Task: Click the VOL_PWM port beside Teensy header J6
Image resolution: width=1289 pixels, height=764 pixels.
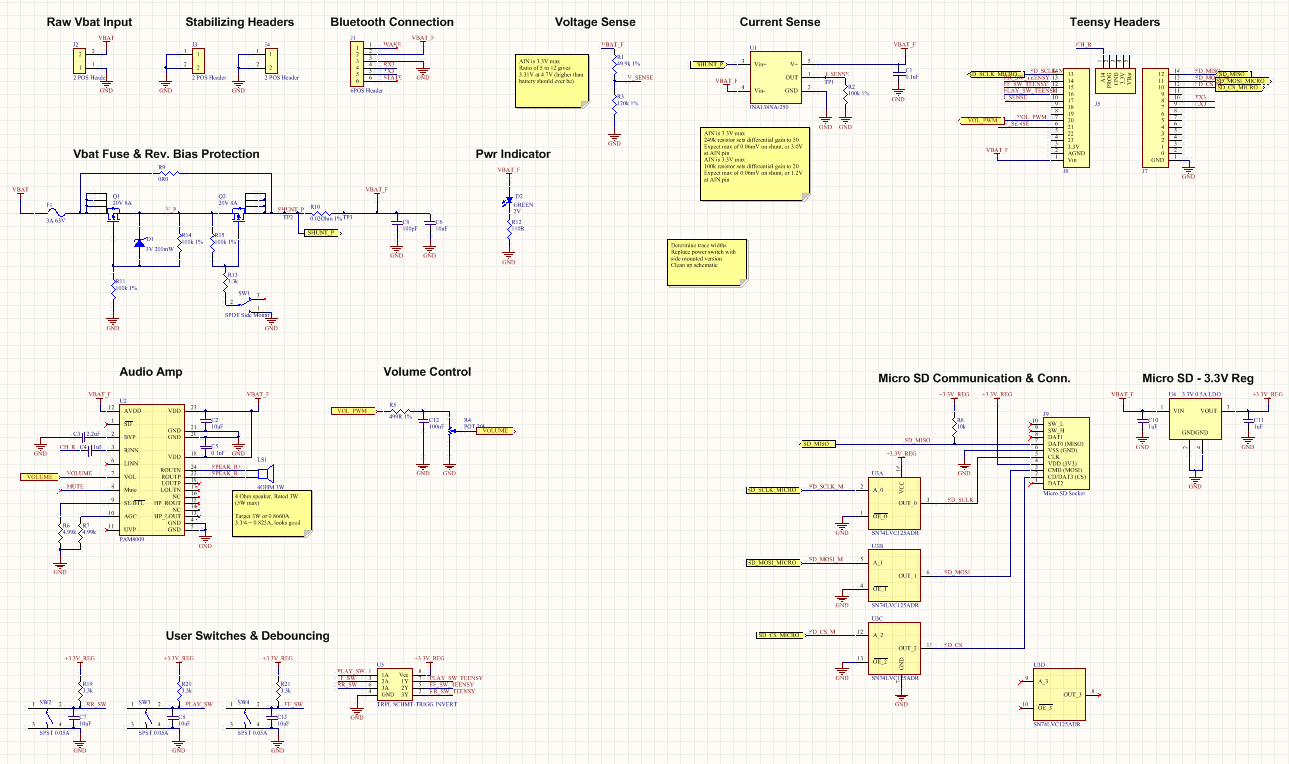Action: tap(983, 121)
